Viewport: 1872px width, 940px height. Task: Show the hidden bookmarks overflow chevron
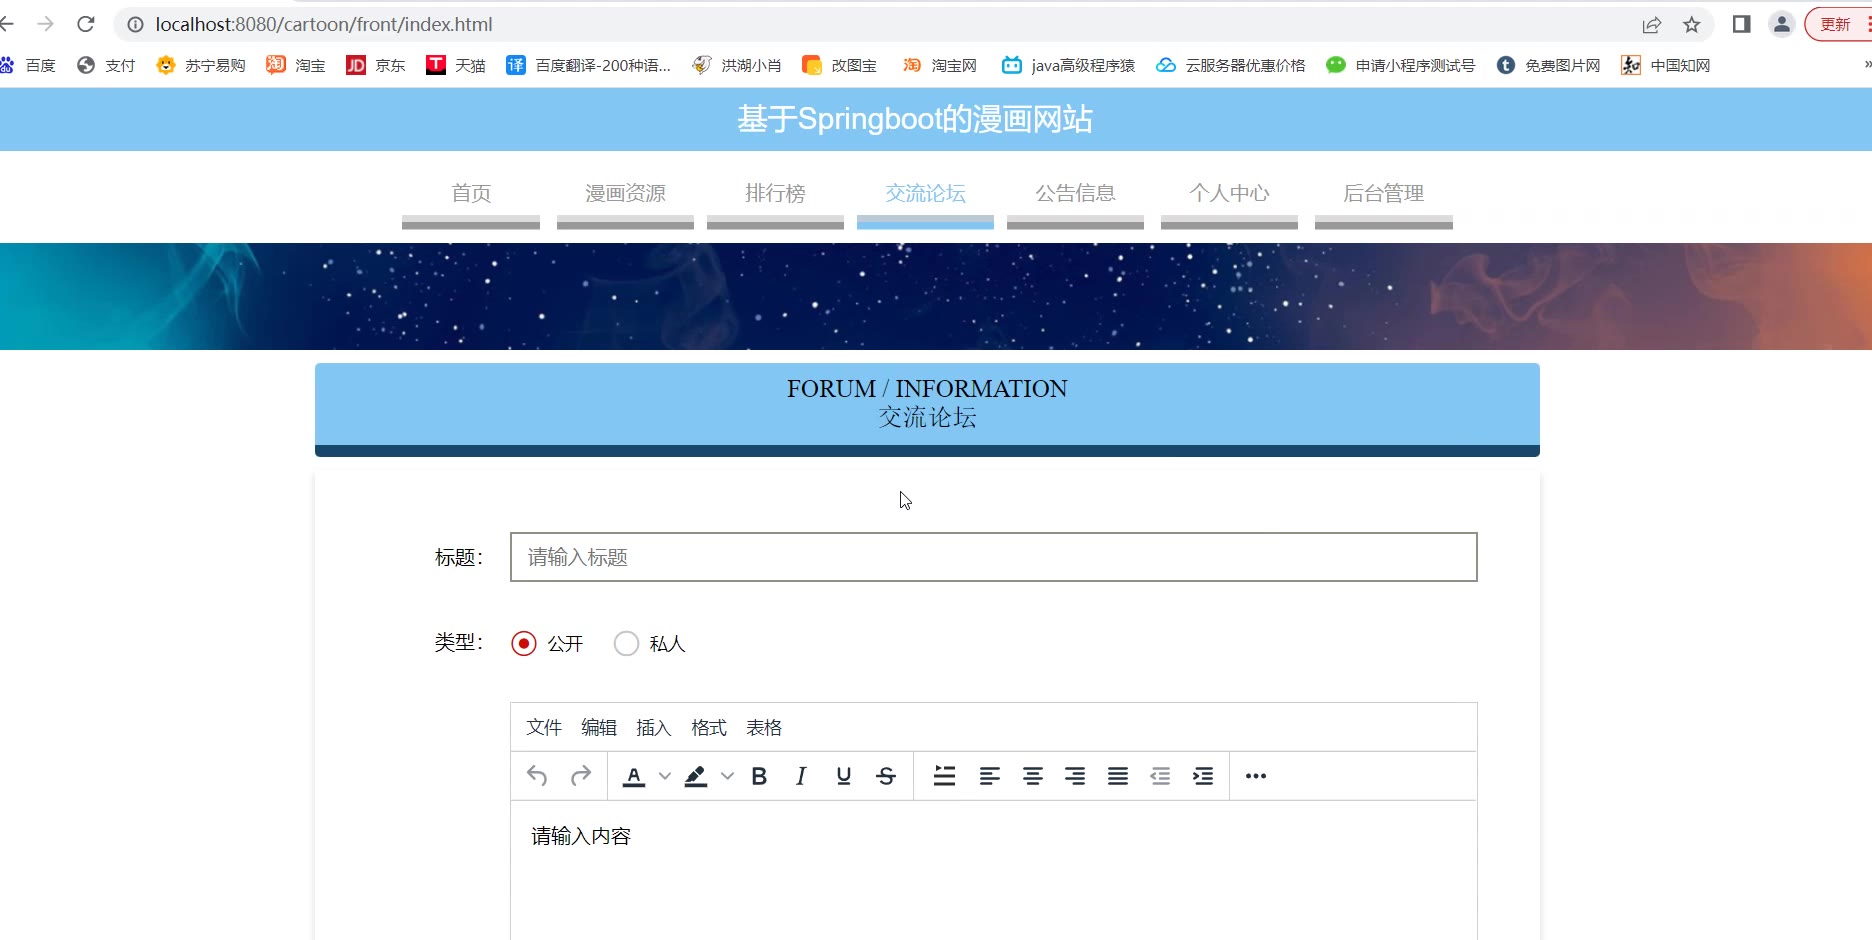(x=1866, y=65)
